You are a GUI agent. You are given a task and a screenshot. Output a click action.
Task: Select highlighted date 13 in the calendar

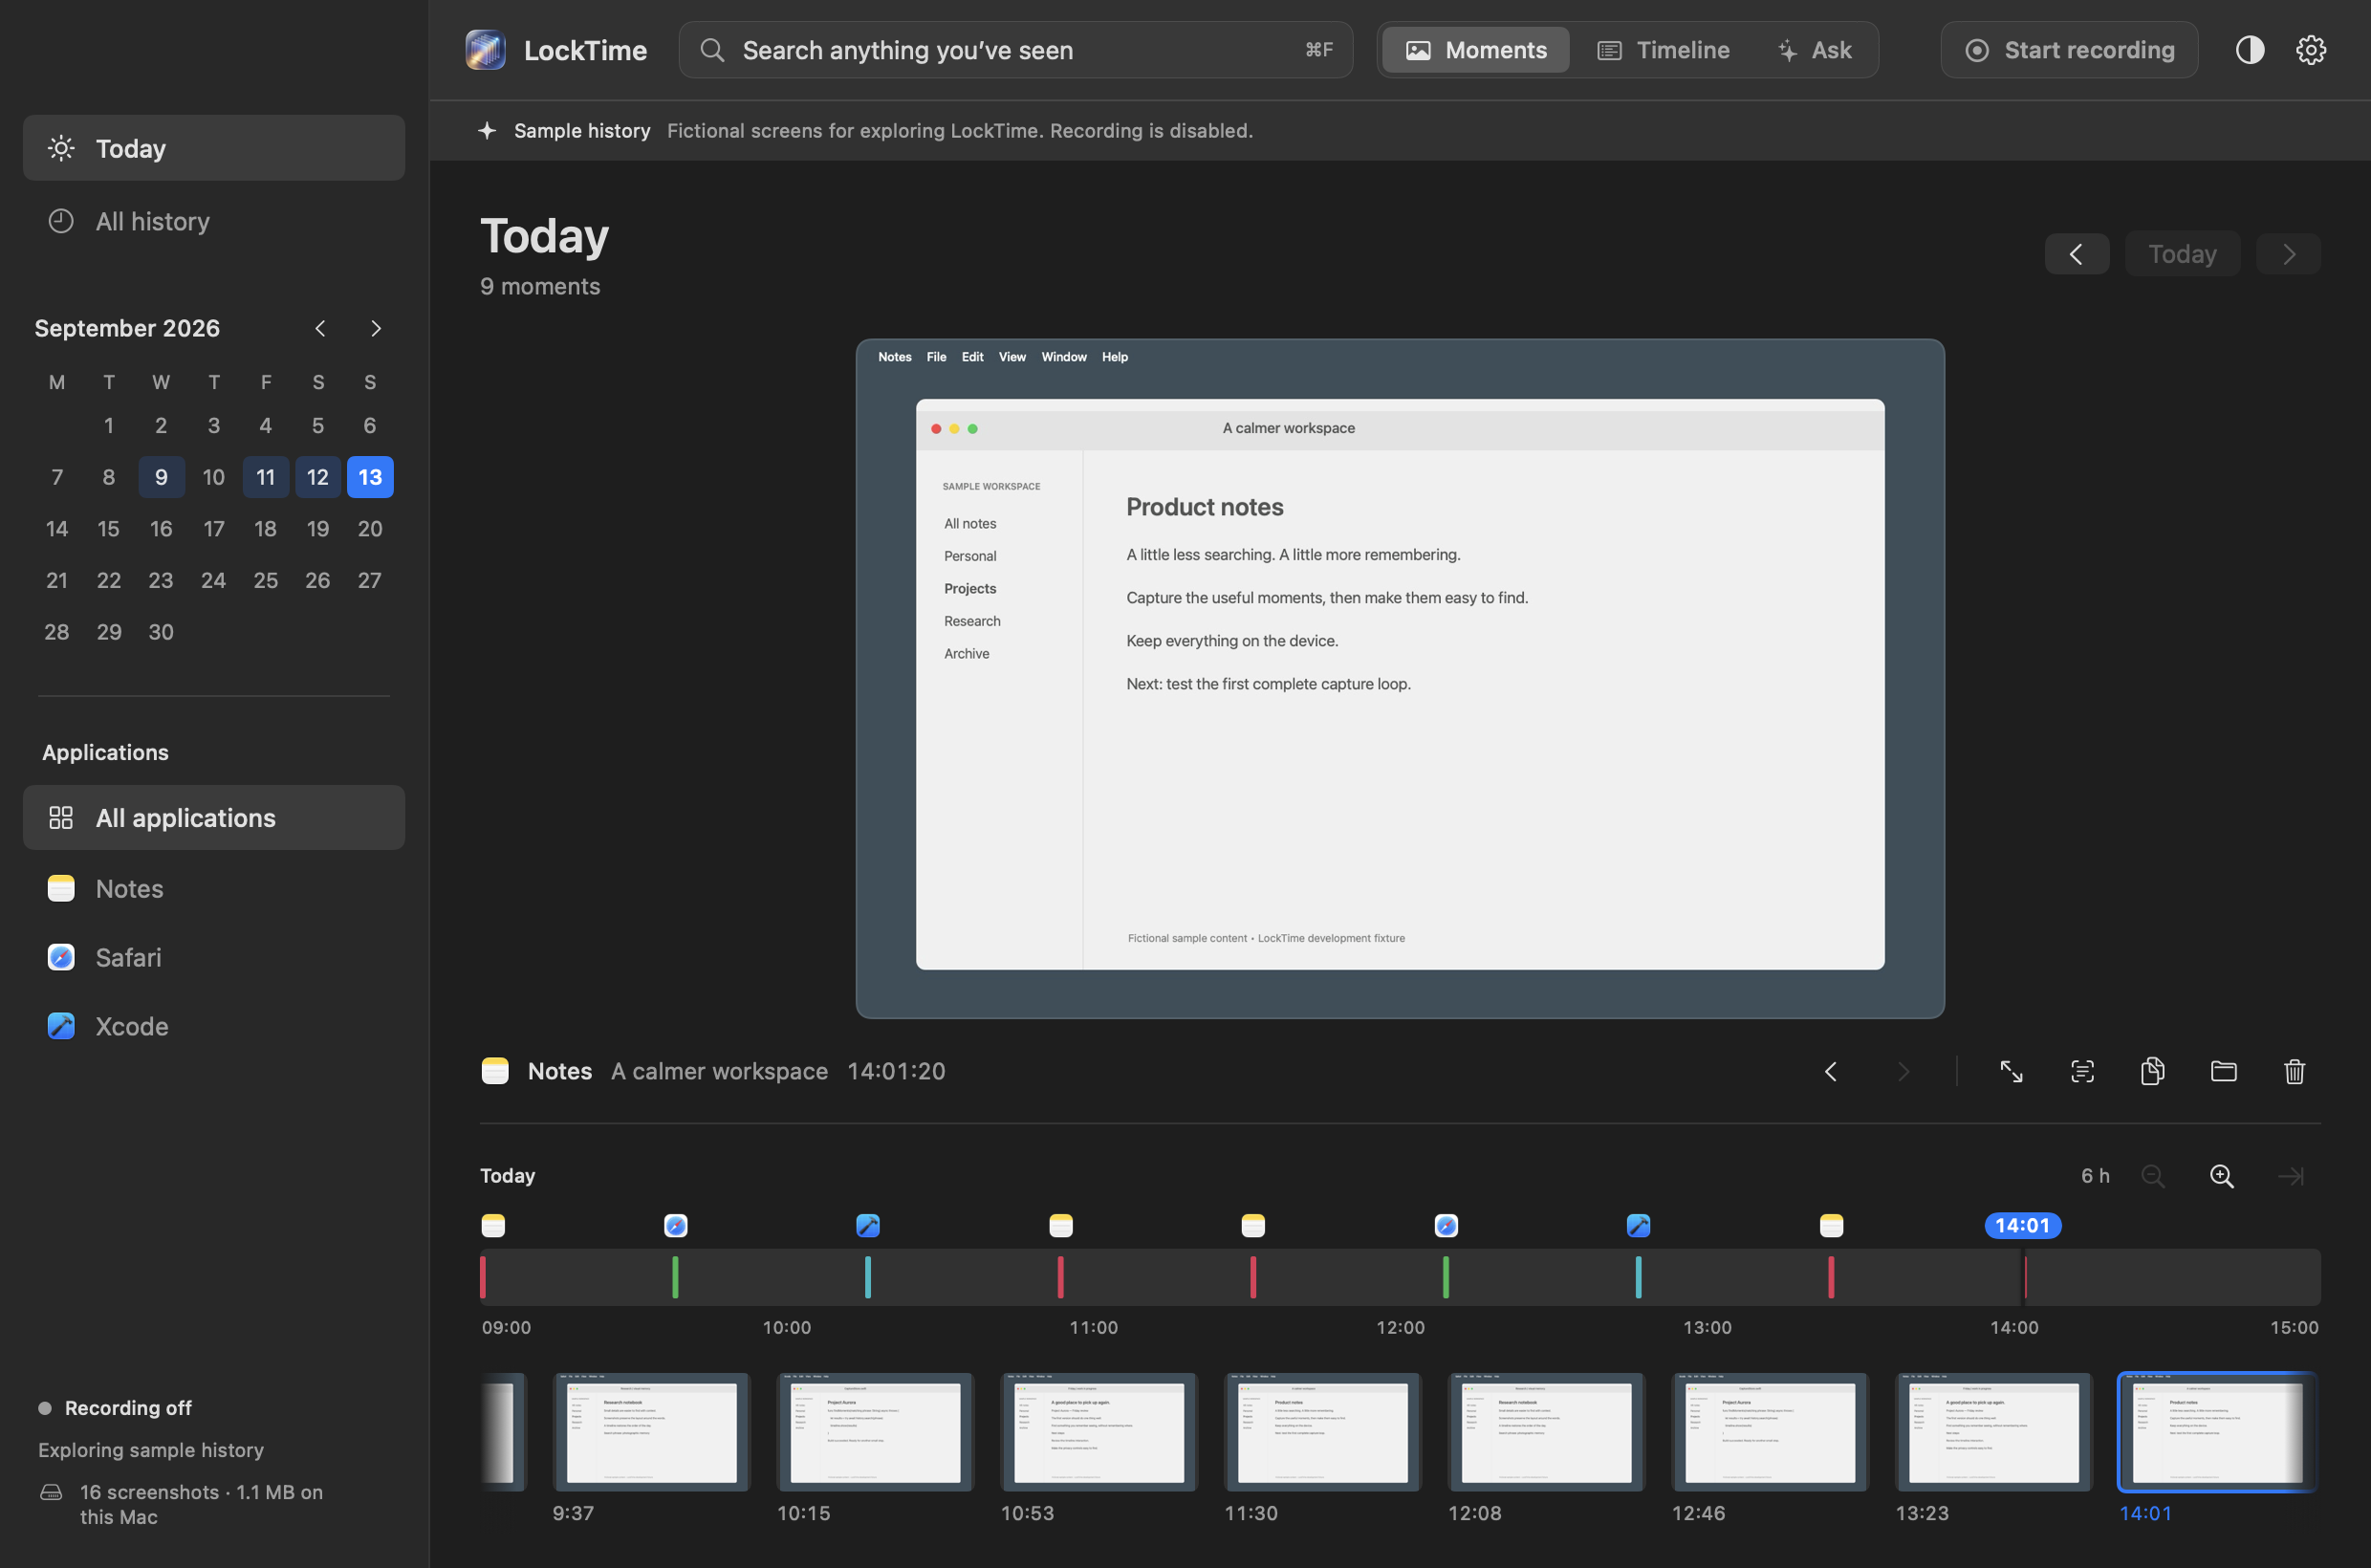(370, 477)
